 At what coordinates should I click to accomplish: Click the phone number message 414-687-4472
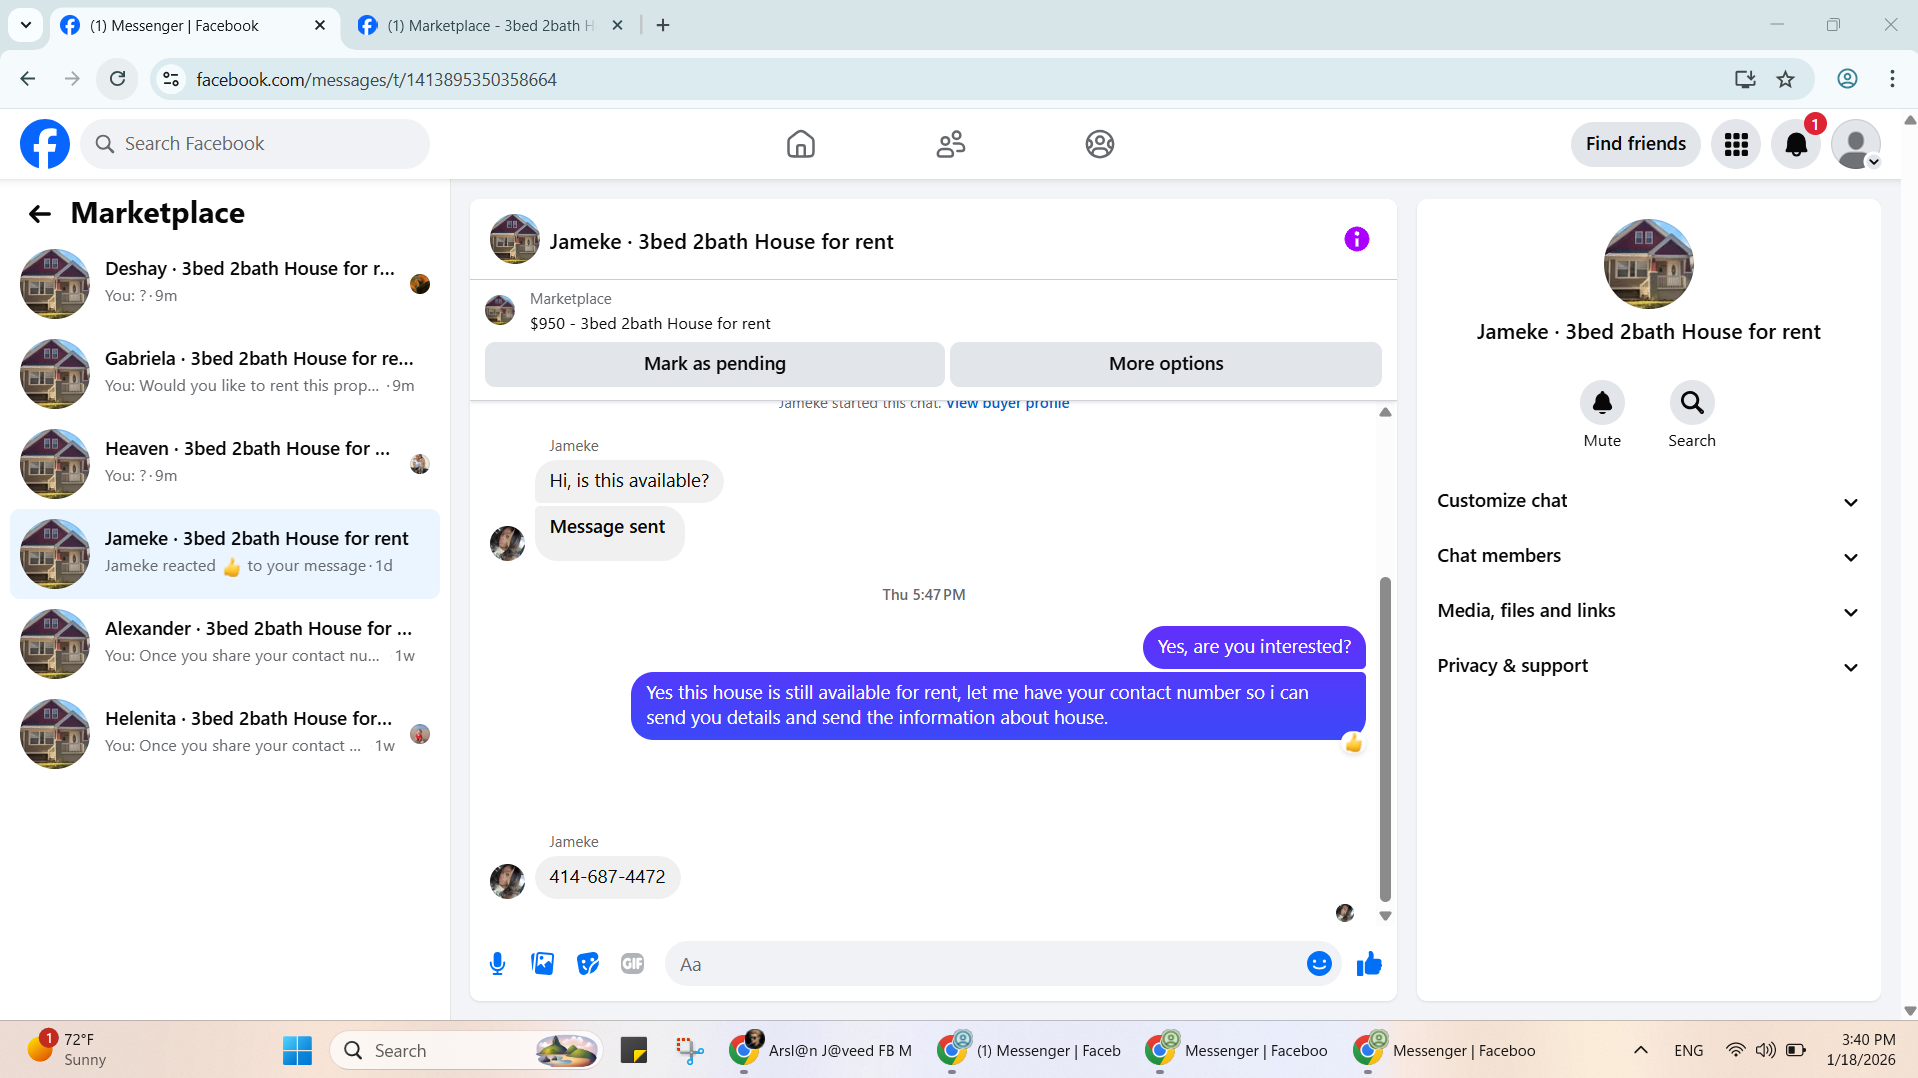[x=607, y=877]
